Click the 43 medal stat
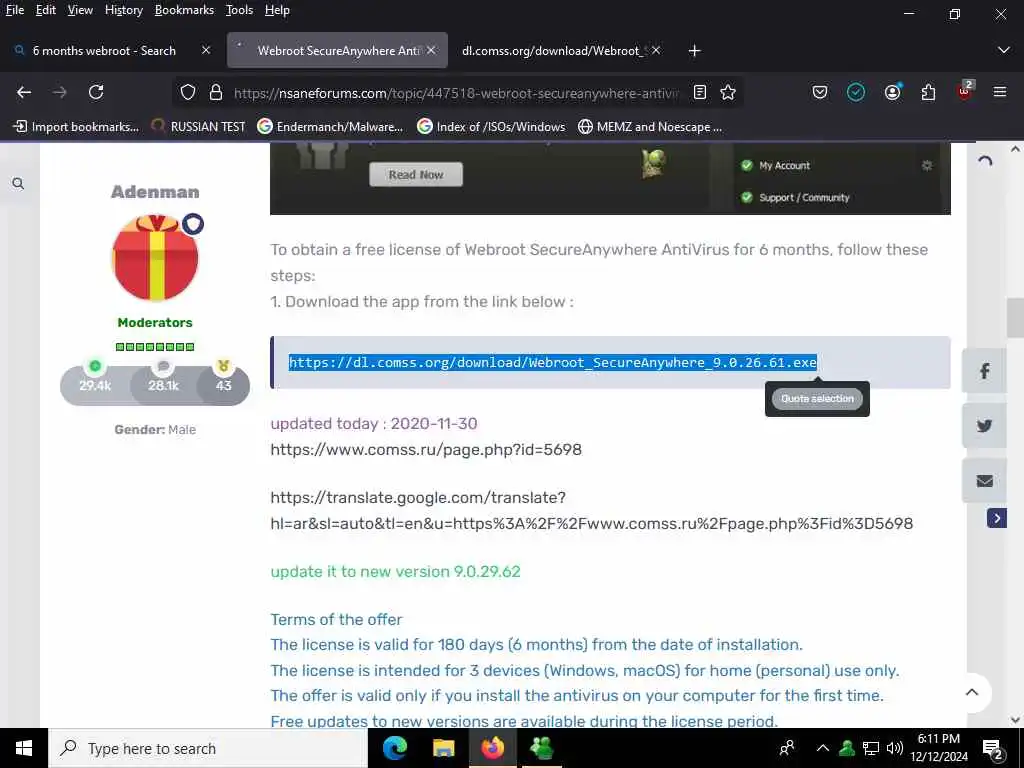 pyautogui.click(x=223, y=384)
